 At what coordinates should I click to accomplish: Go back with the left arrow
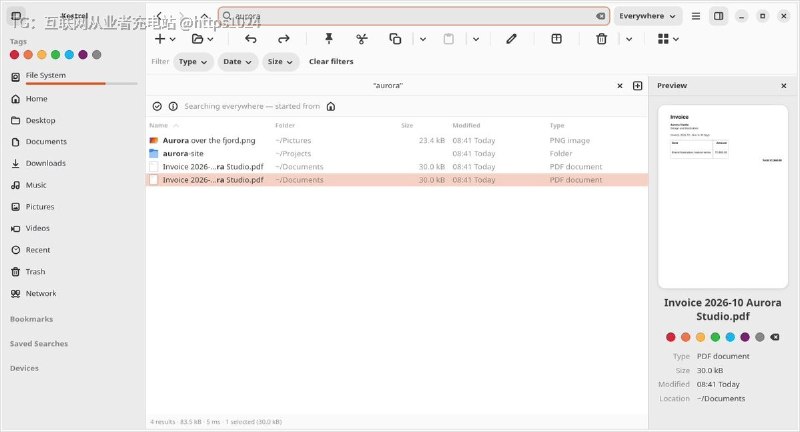click(x=159, y=16)
